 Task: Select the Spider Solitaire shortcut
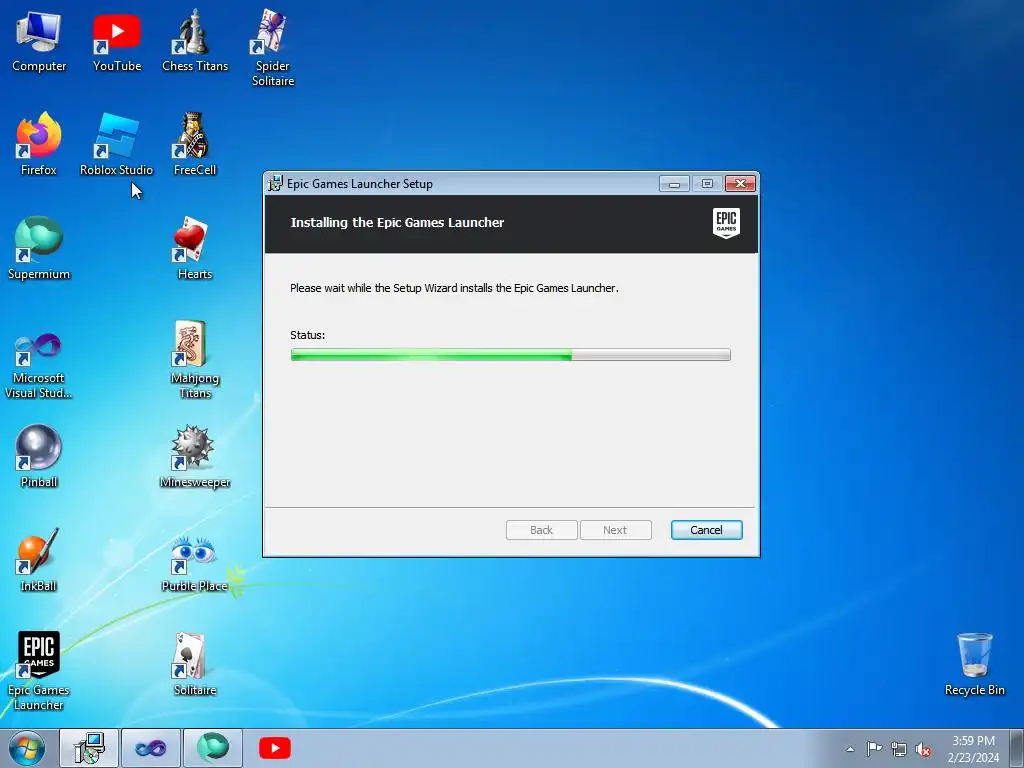(x=273, y=48)
